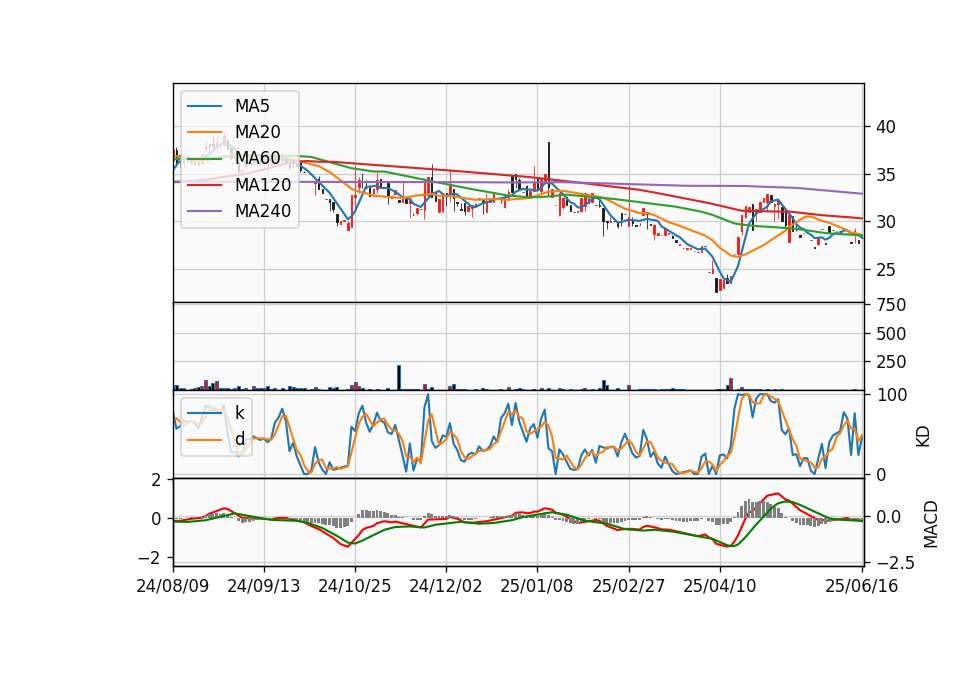Image resolution: width=960 pixels, height=690 pixels.
Task: Click the 25/01/08 date axis label
Action: 537,586
